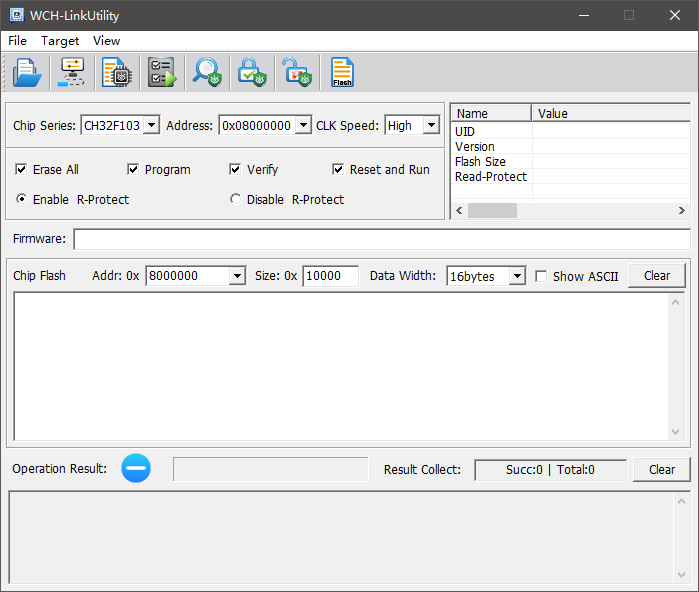Select the UID row in info table
Viewport: 699px width, 592px height.
pos(572,132)
